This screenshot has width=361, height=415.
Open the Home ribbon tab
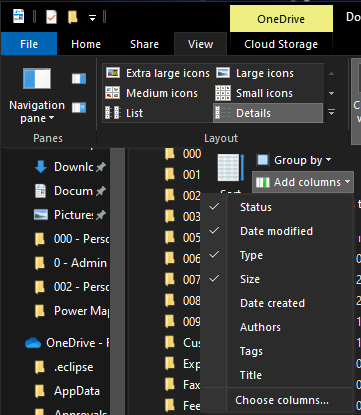click(86, 44)
